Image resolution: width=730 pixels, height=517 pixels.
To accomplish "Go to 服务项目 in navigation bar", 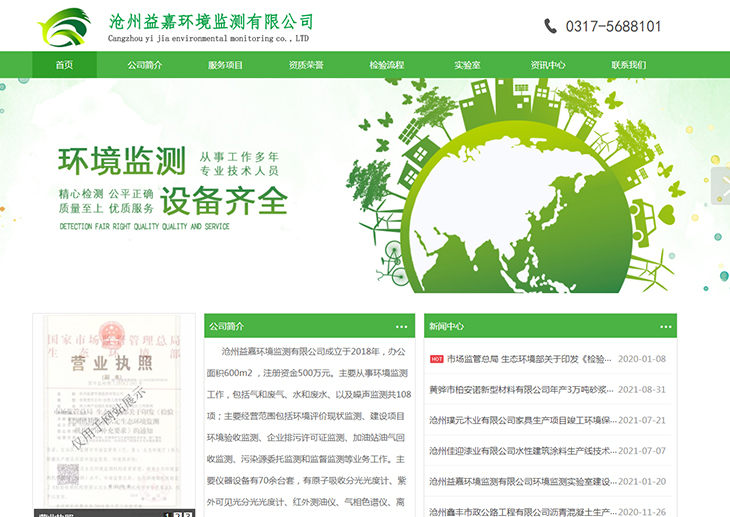I will (x=226, y=65).
